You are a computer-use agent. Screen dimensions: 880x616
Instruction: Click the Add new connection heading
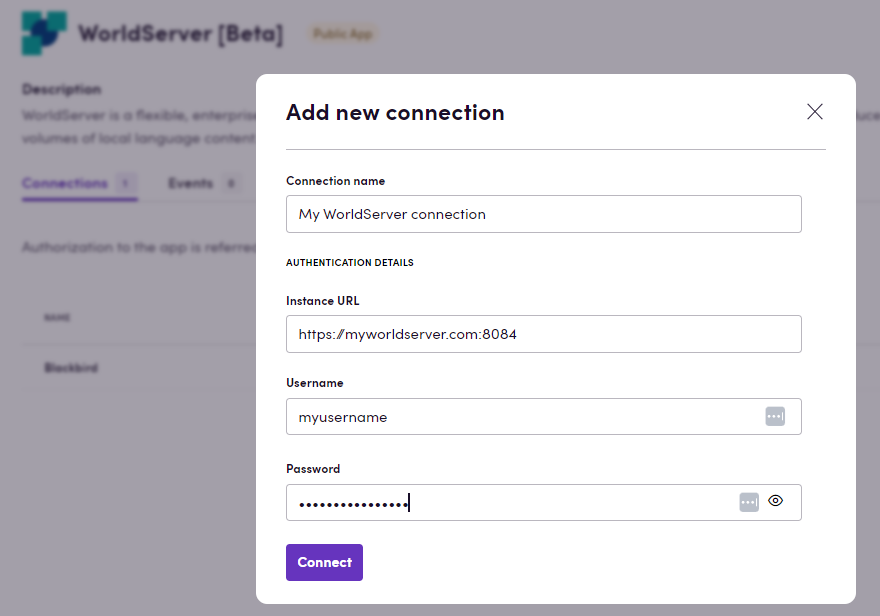395,112
